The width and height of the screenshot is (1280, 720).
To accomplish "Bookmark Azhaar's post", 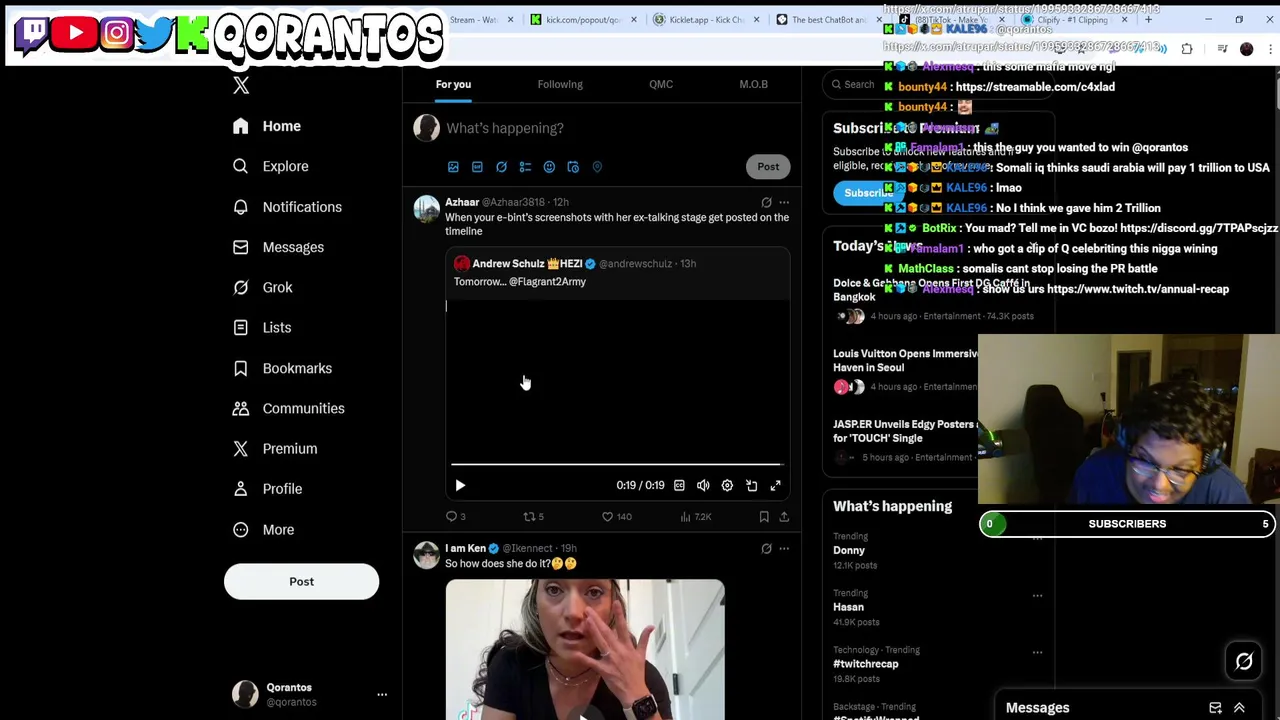I will click(x=764, y=517).
